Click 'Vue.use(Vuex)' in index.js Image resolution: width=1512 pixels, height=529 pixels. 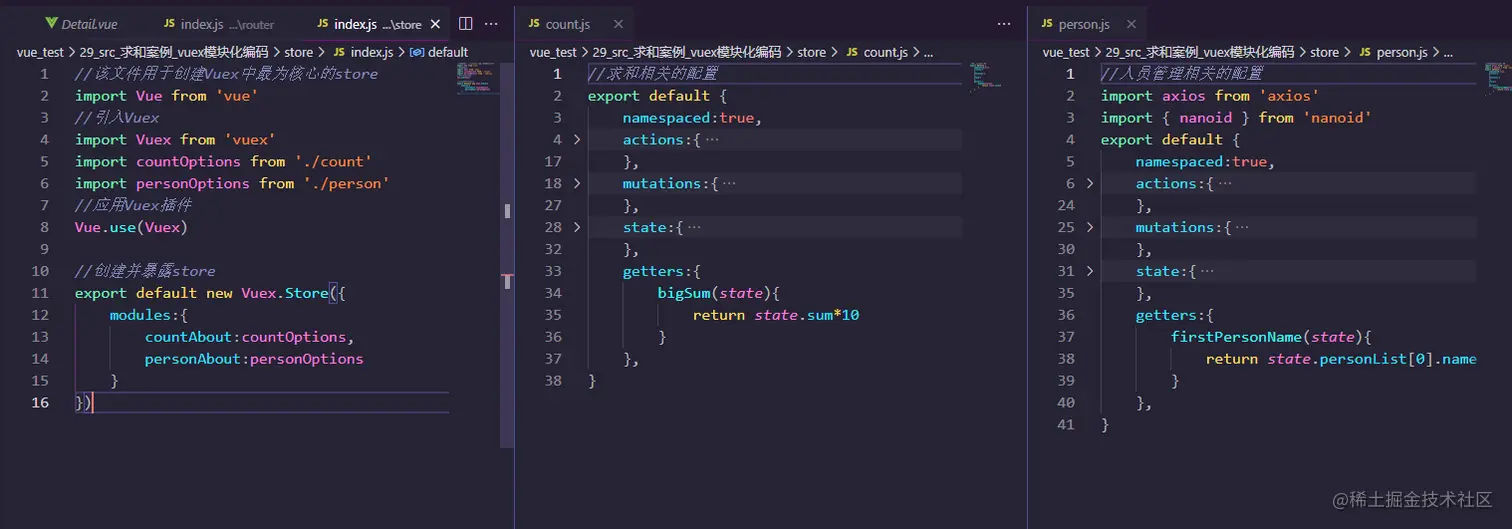coord(131,227)
